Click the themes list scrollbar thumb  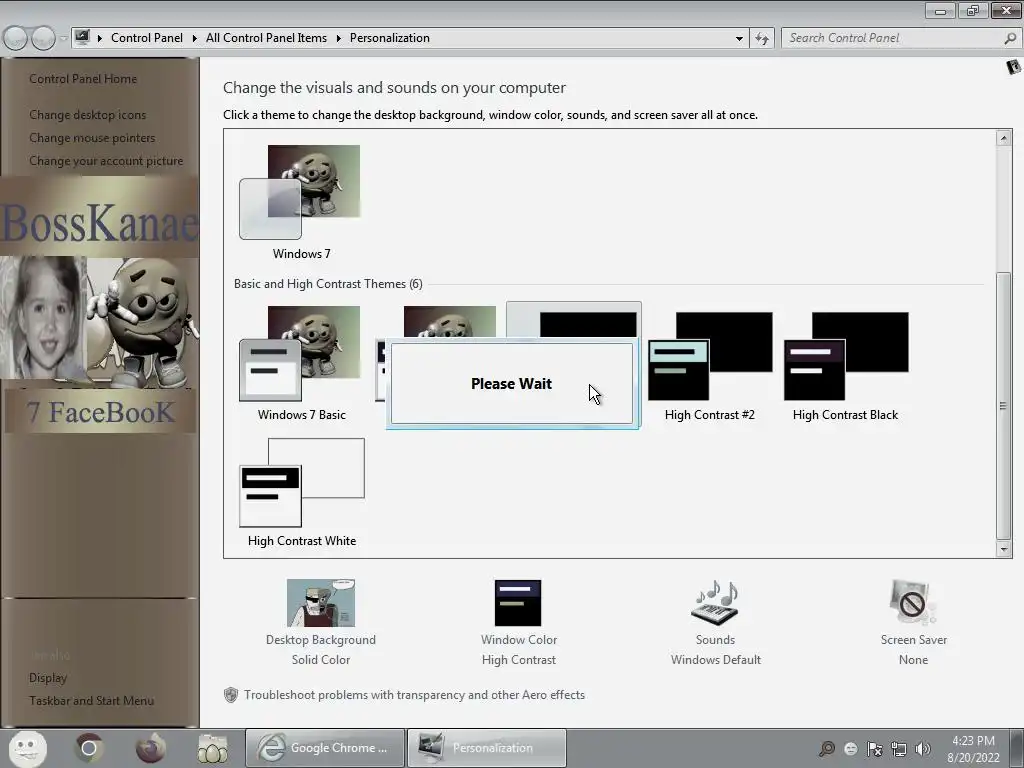coord(1004,405)
